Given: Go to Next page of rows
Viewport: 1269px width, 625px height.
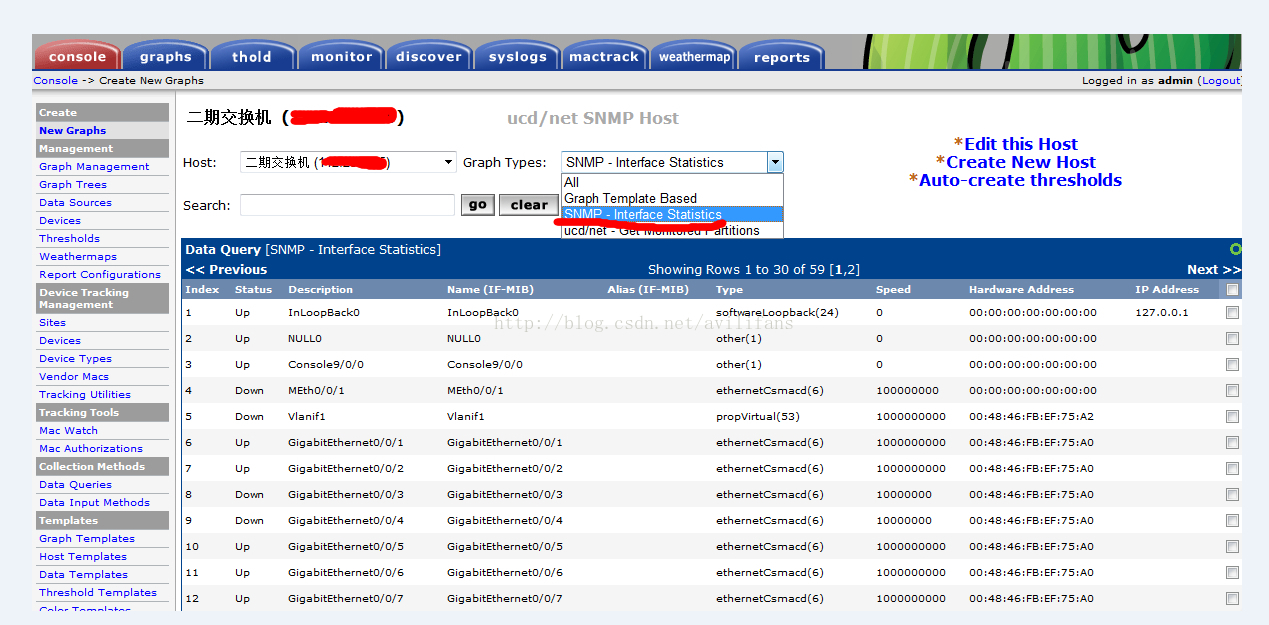Looking at the screenshot, I should pyautogui.click(x=1213, y=269).
